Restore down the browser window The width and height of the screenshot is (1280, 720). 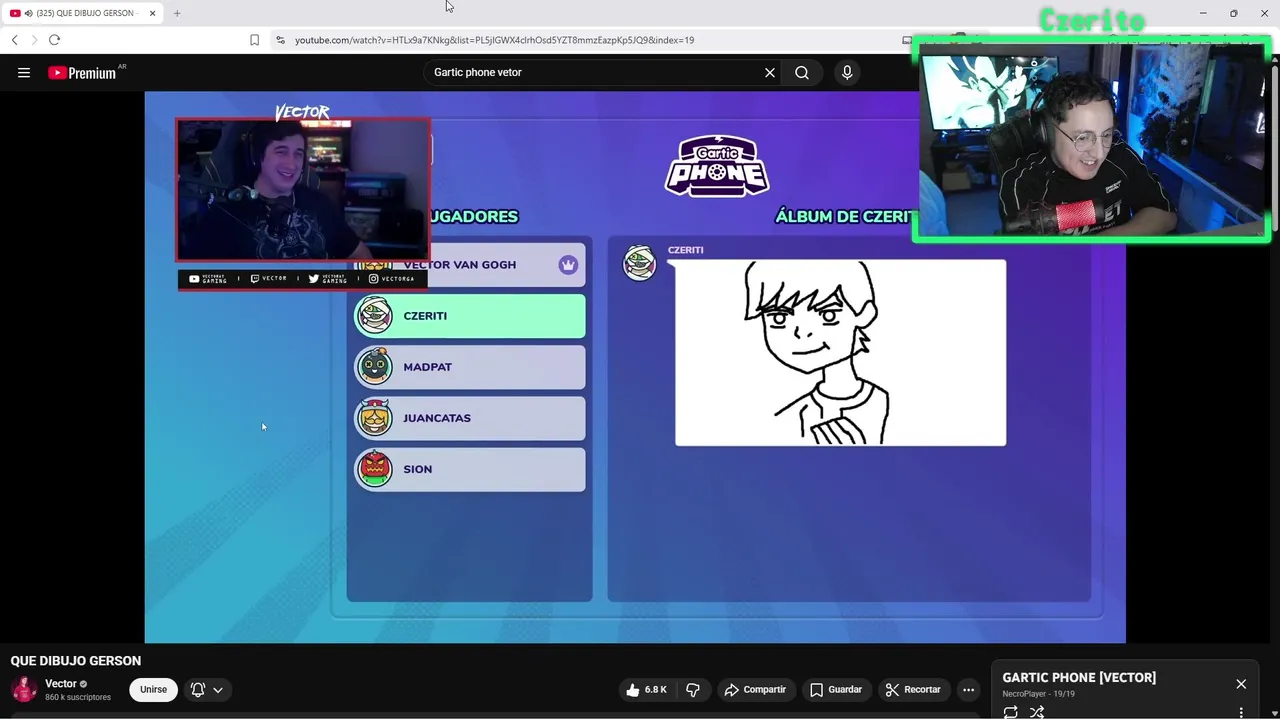click(x=1233, y=13)
